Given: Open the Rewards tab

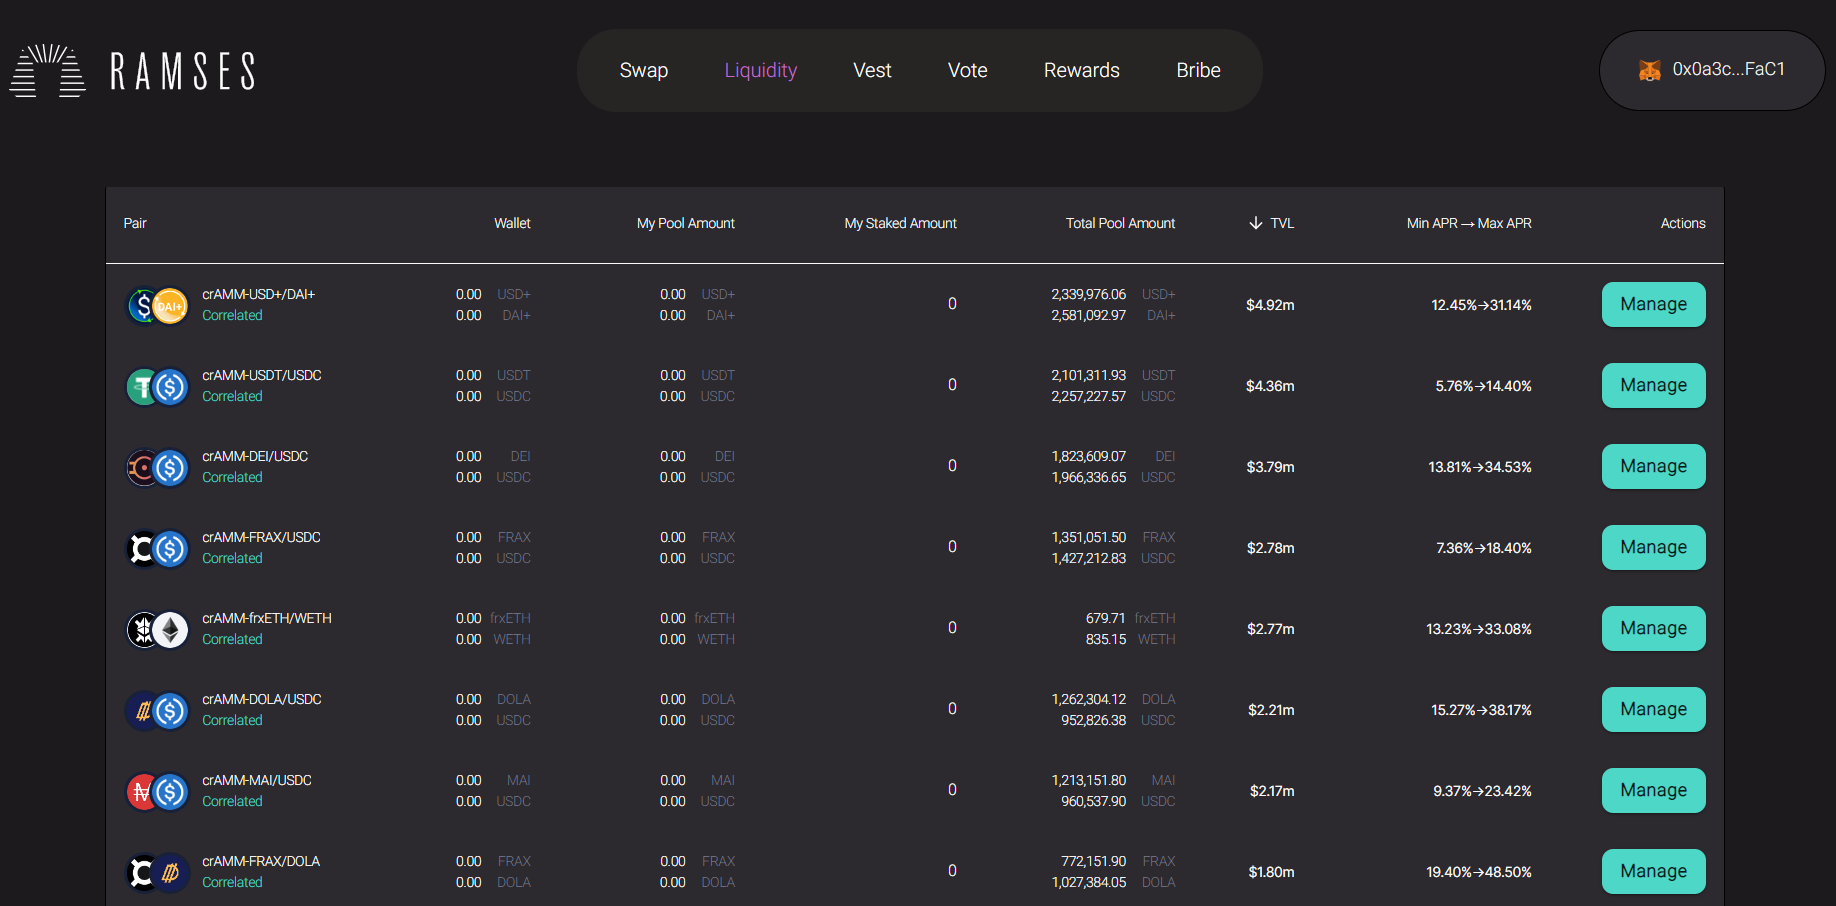Looking at the screenshot, I should (x=1081, y=70).
